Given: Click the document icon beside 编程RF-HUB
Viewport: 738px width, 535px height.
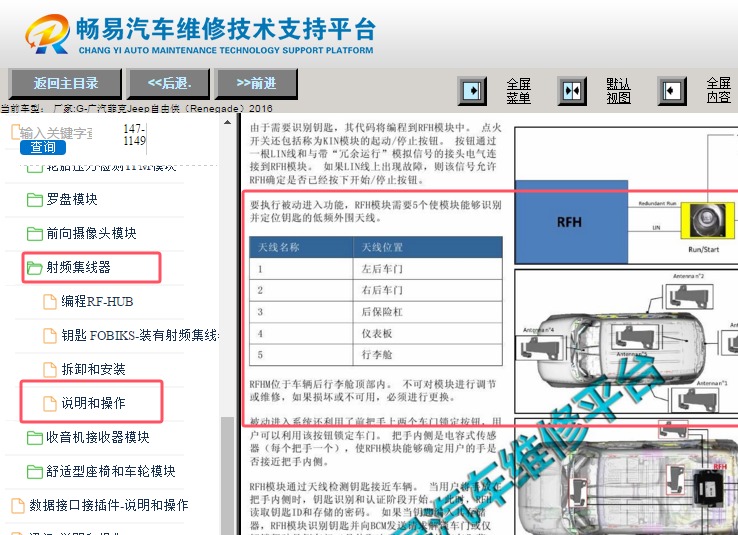Looking at the screenshot, I should point(50,302).
